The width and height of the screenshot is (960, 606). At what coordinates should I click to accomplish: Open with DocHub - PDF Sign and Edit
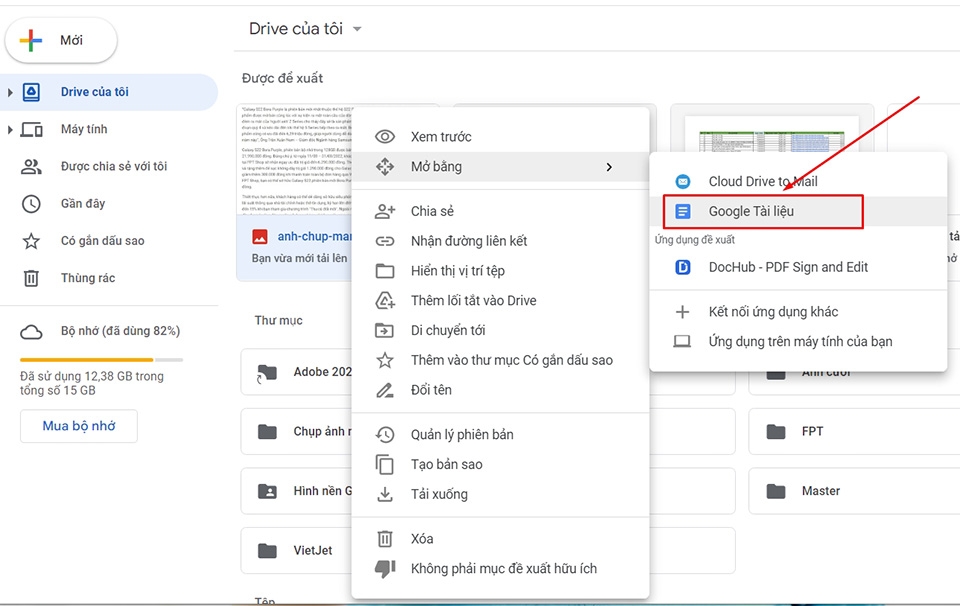(798, 267)
